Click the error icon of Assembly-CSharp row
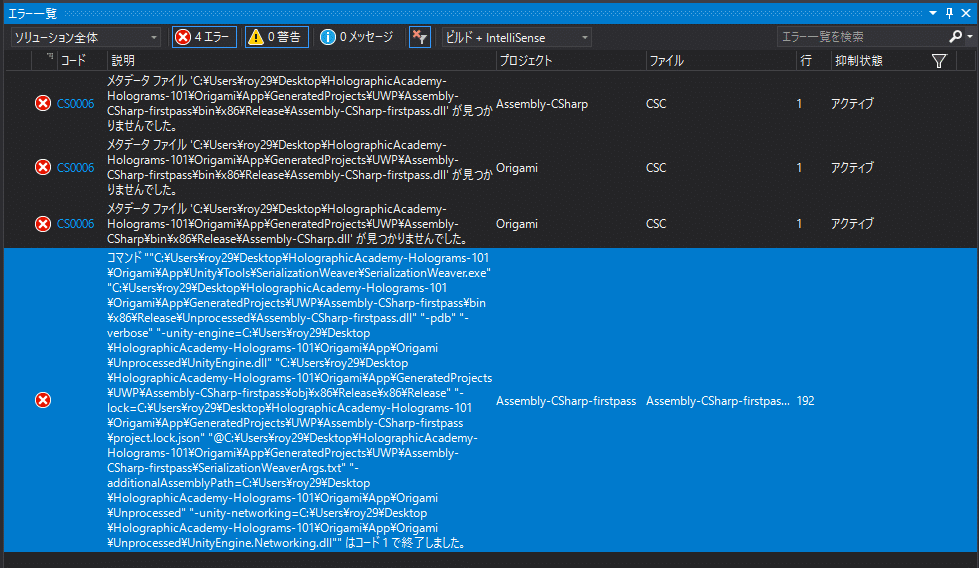The height and width of the screenshot is (568, 979). [43, 104]
